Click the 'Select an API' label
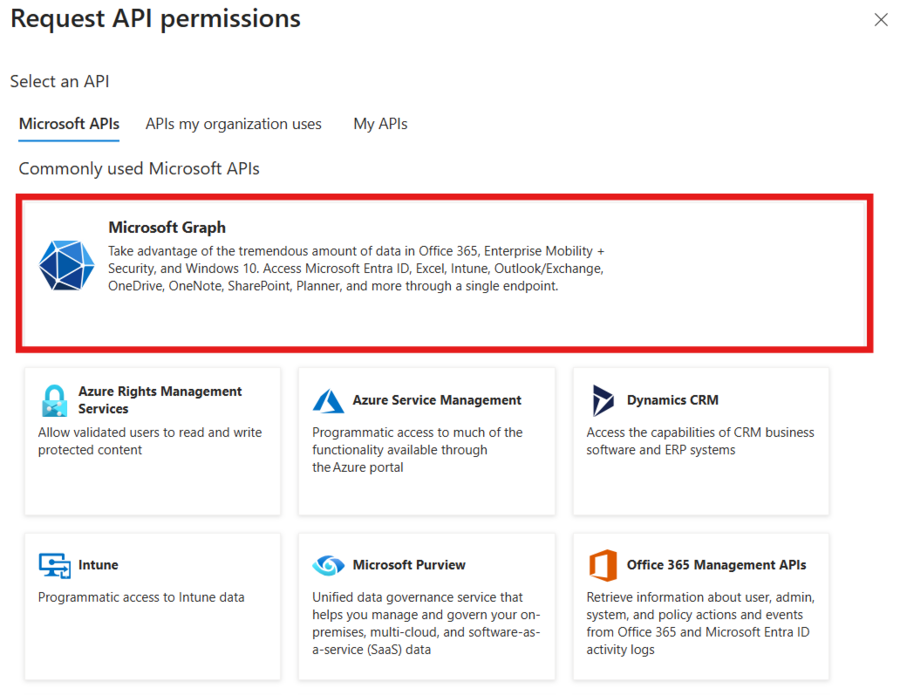This screenshot has height=695, width=900. coord(60,81)
